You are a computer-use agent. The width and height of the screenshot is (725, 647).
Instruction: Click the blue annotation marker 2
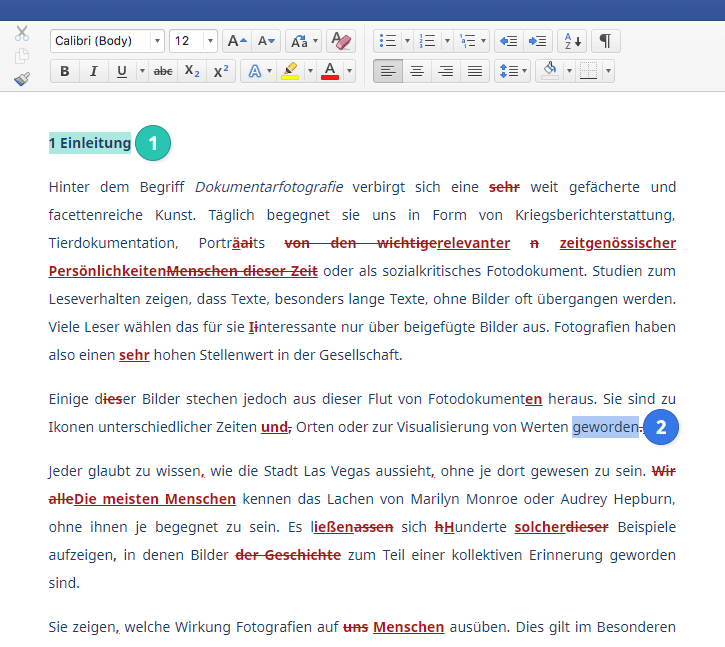pos(661,428)
